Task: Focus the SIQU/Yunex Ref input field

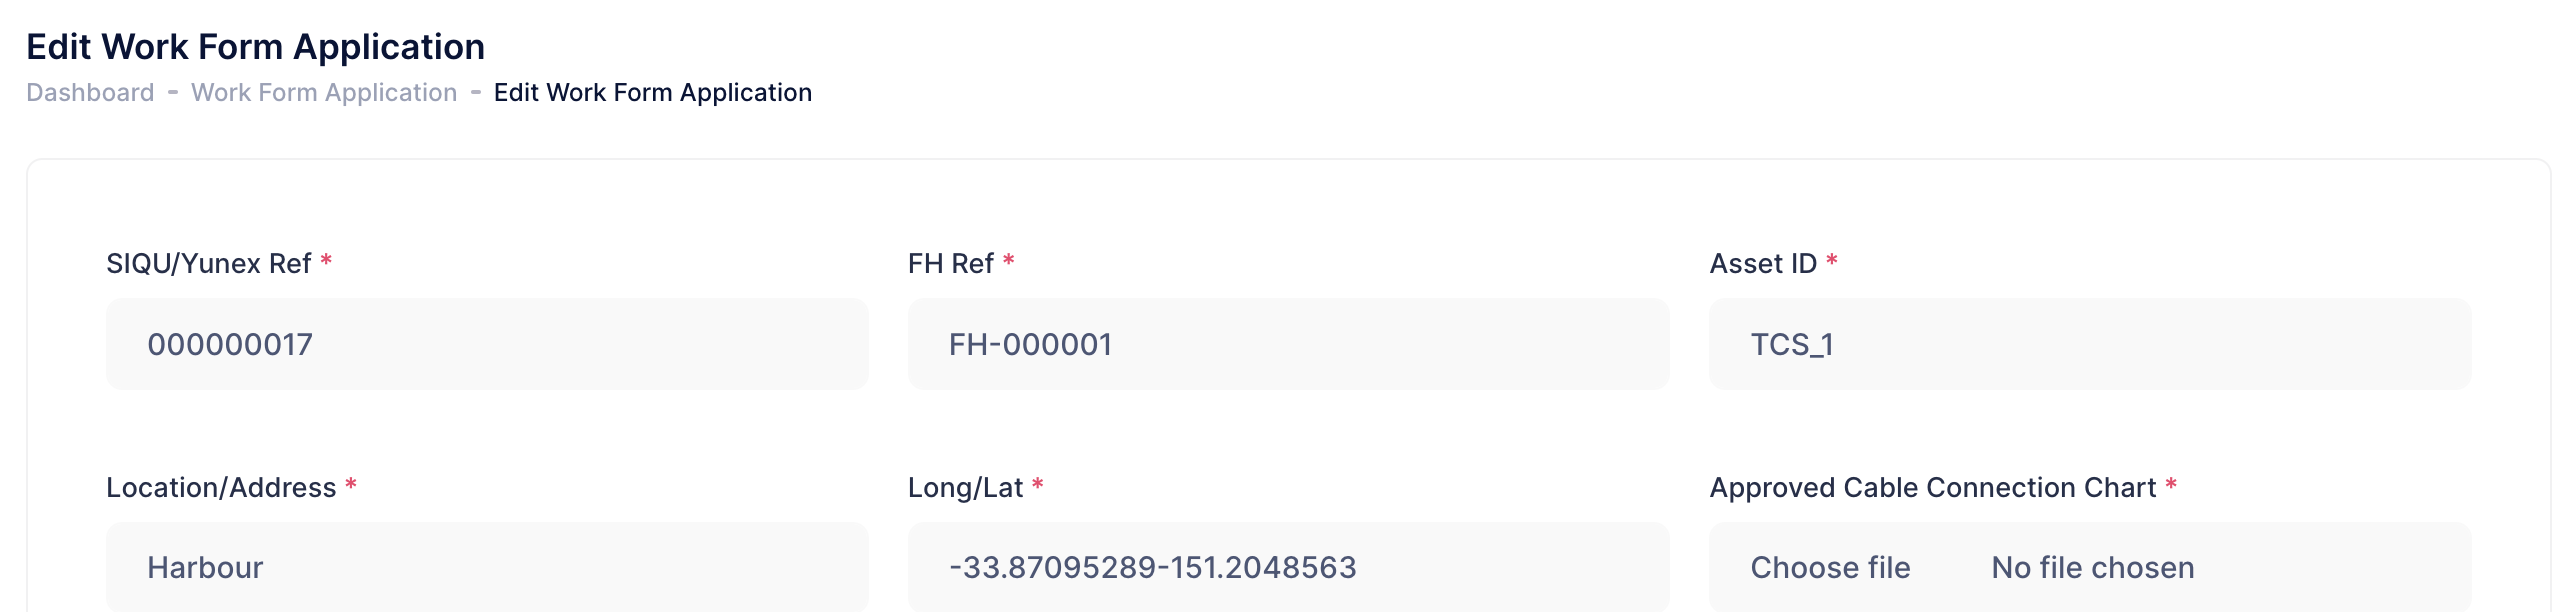Action: [487, 344]
